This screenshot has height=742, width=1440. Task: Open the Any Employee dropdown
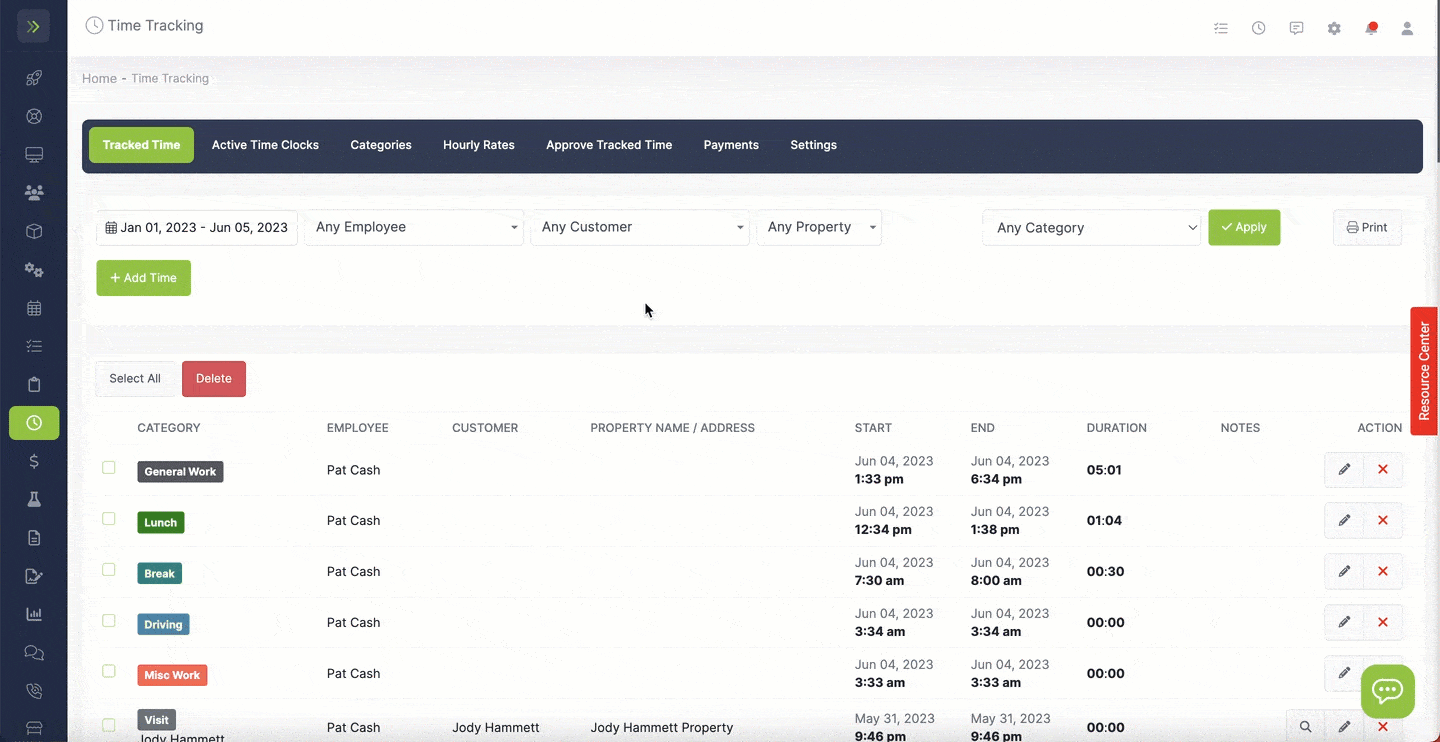(414, 227)
